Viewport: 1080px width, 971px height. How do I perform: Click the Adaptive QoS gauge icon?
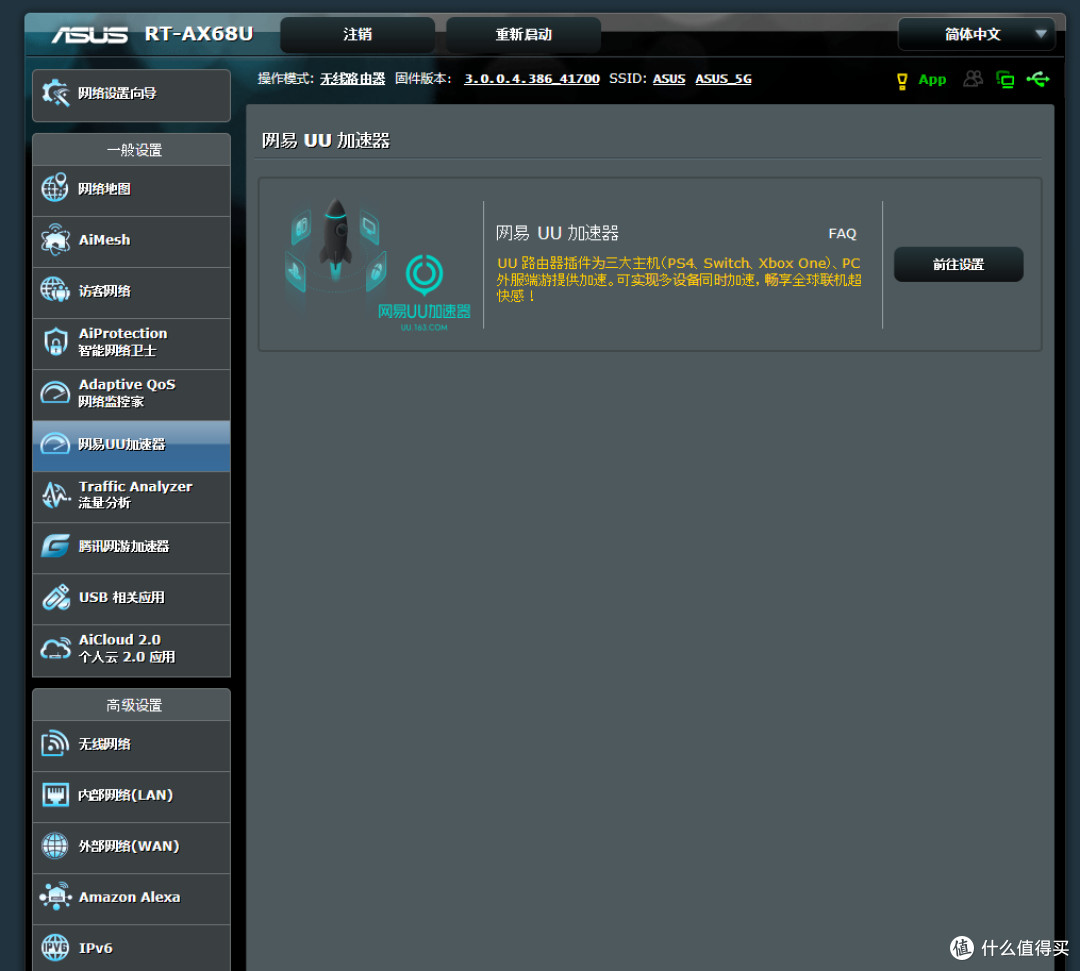[55, 393]
